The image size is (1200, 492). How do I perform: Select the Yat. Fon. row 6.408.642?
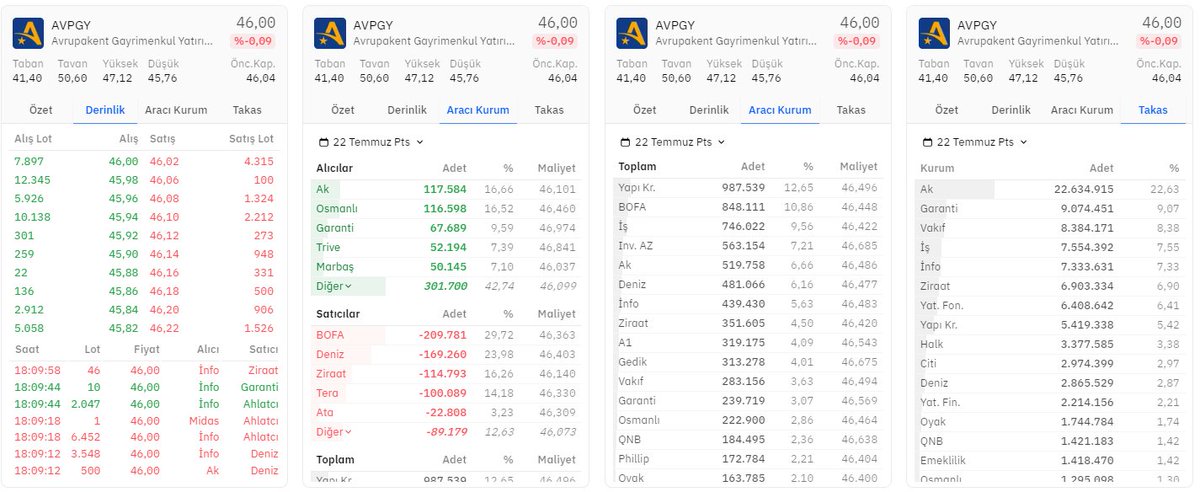point(1050,305)
